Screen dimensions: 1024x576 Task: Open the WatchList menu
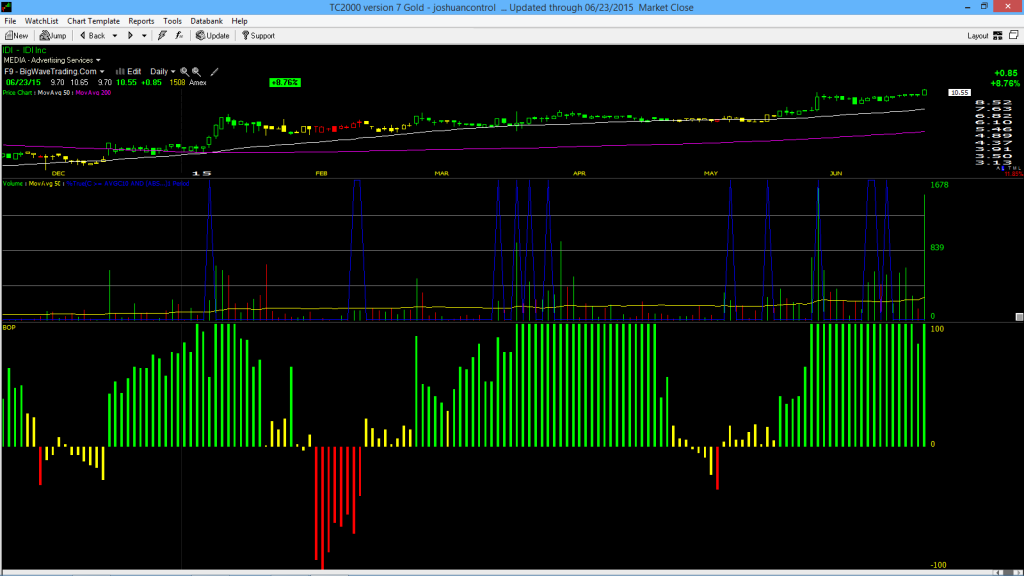tap(41, 21)
